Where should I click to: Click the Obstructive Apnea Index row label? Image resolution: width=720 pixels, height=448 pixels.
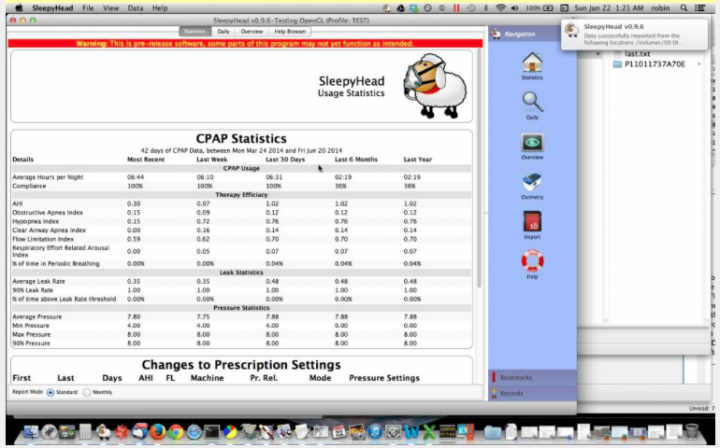click(47, 213)
